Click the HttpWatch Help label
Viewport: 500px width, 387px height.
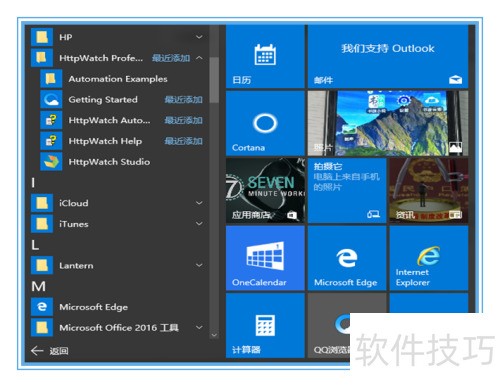105,141
